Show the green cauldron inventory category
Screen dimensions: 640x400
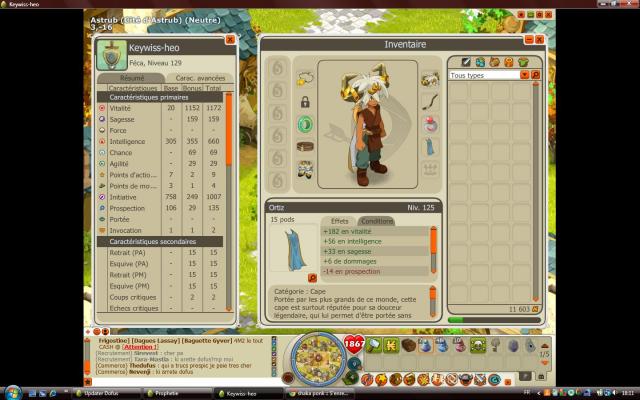523,62
